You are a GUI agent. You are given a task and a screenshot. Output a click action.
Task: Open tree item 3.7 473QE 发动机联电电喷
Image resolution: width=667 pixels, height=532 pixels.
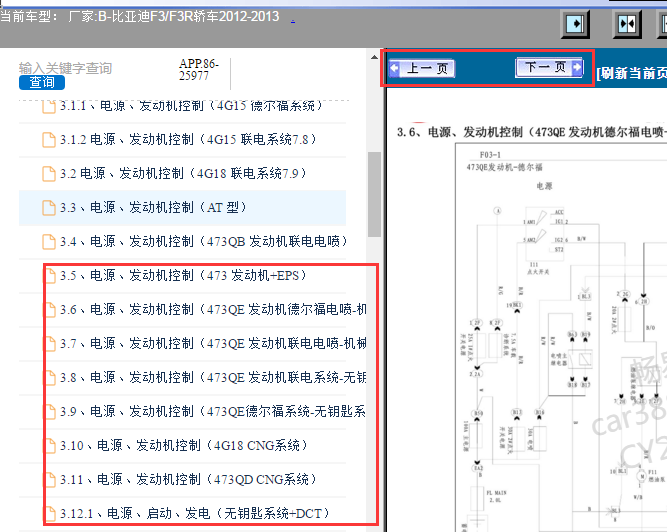tap(213, 344)
